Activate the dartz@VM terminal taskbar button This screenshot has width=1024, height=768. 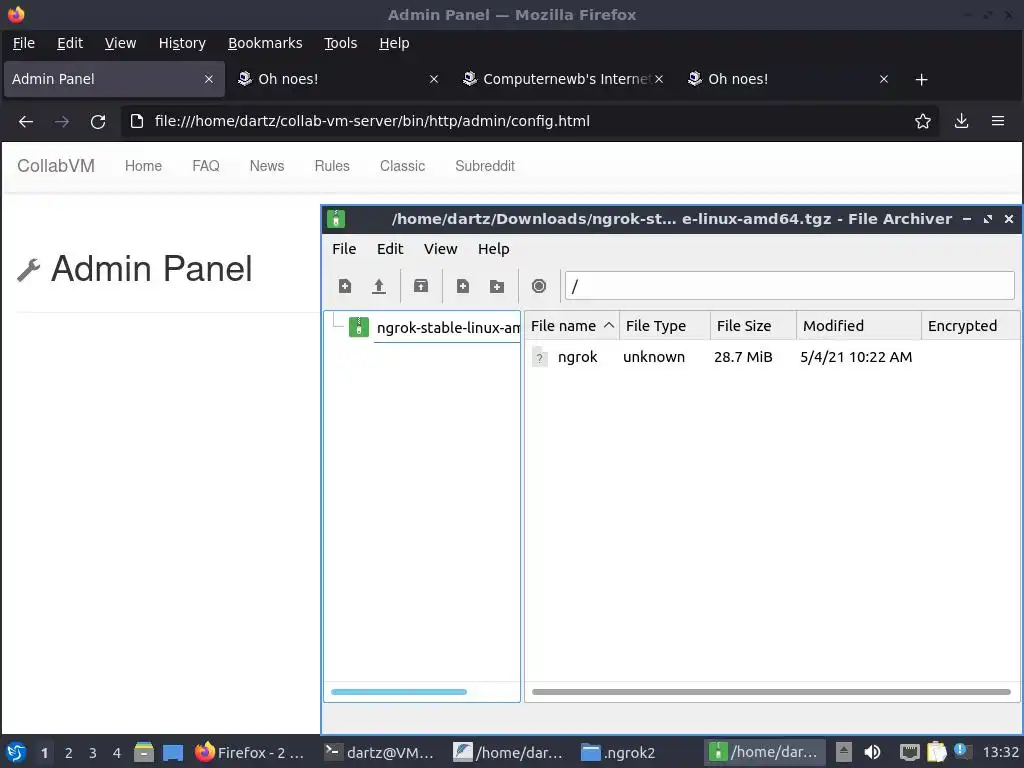pyautogui.click(x=381, y=752)
